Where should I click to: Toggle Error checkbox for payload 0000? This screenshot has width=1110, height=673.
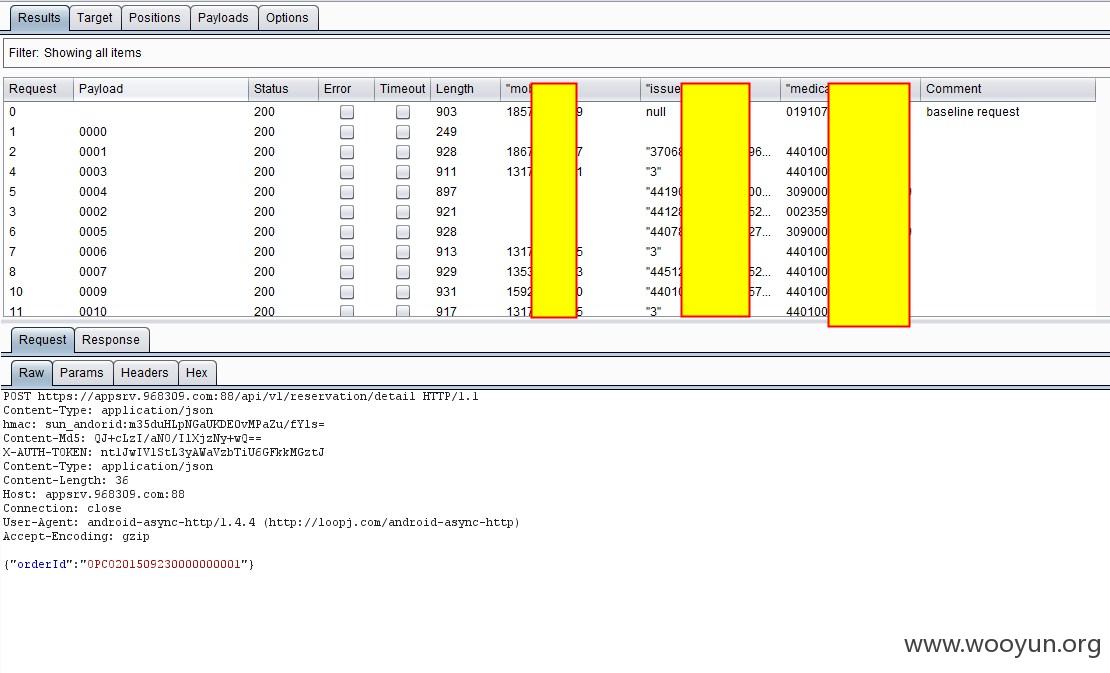[x=347, y=132]
